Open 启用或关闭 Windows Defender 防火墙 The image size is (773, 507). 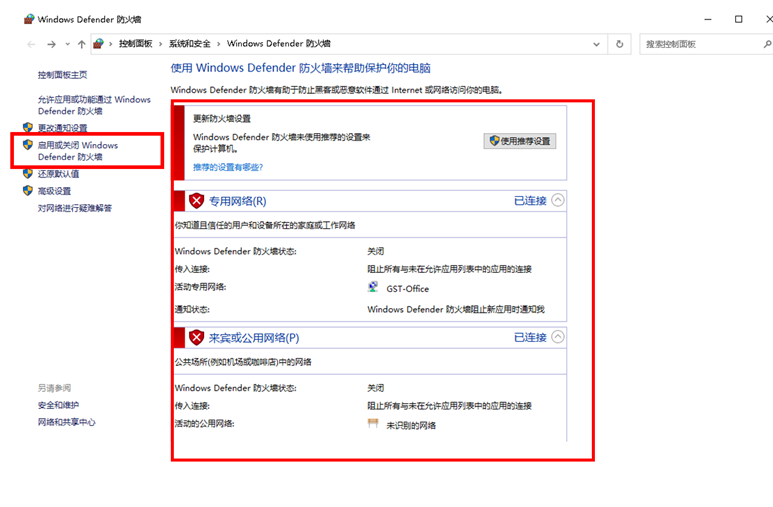78,151
